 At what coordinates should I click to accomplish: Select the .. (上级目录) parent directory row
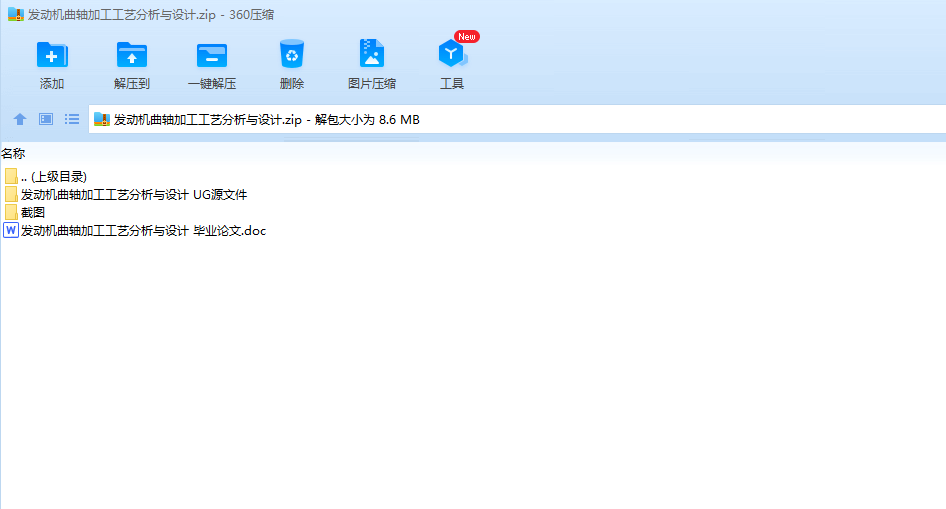[x=45, y=177]
